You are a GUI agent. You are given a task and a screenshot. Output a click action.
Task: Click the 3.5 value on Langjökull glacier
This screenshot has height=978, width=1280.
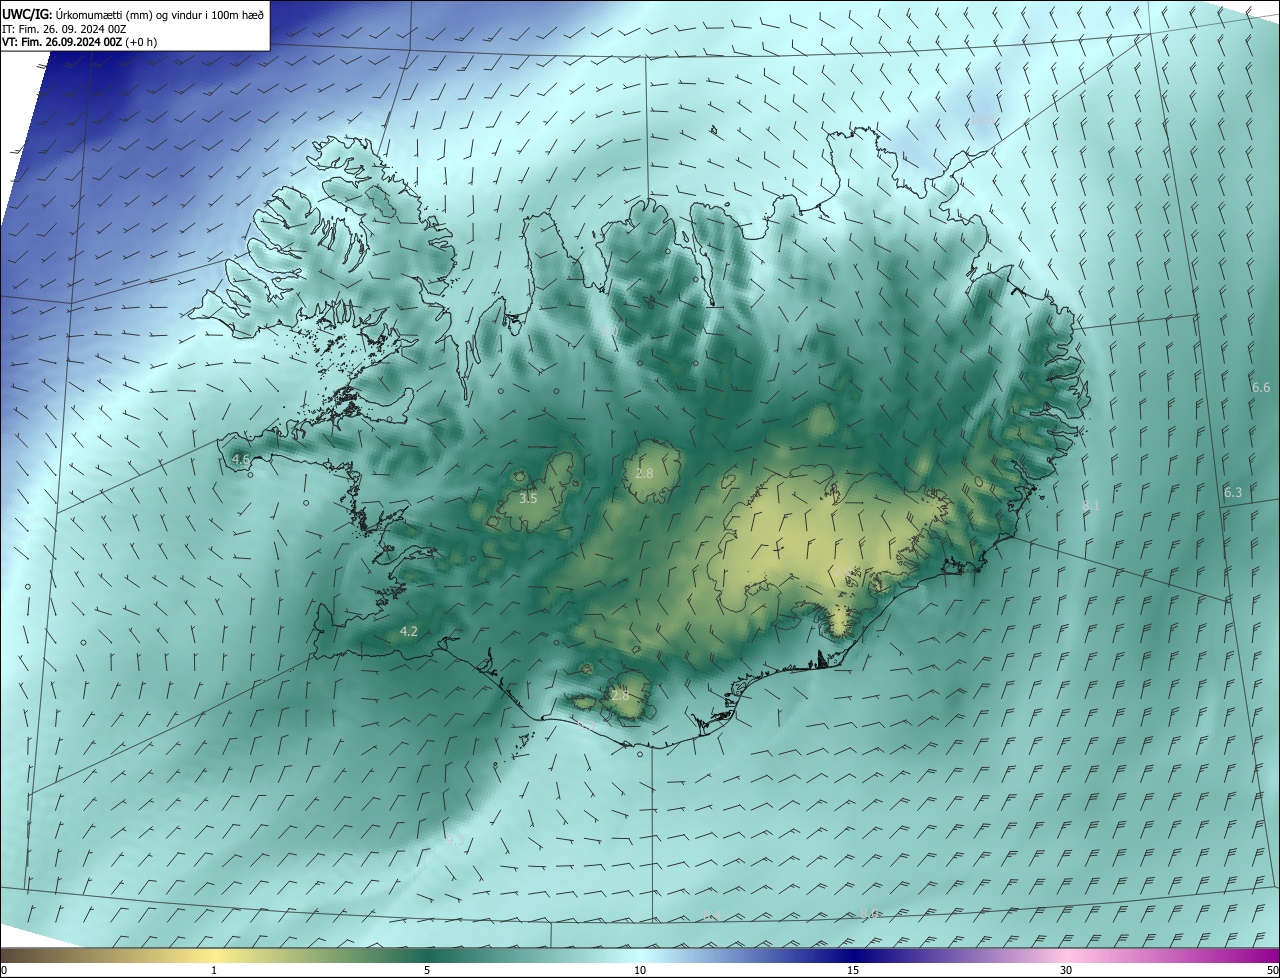pos(528,497)
